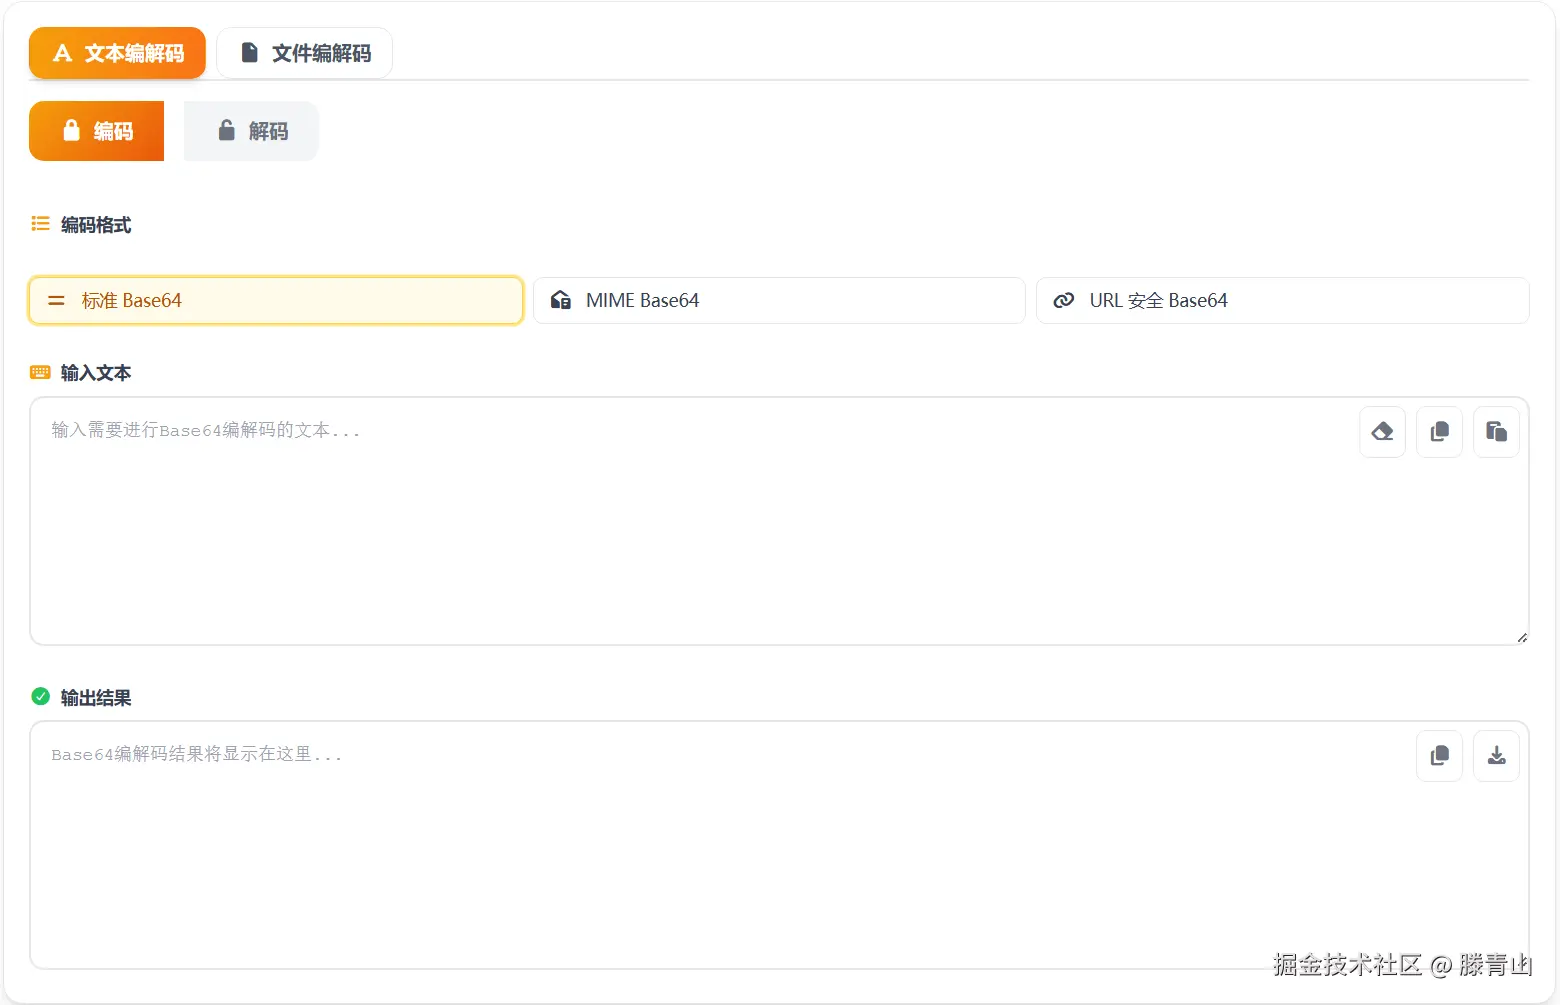Click the input textarea resize handle
This screenshot has width=1560, height=1005.
pyautogui.click(x=1521, y=637)
